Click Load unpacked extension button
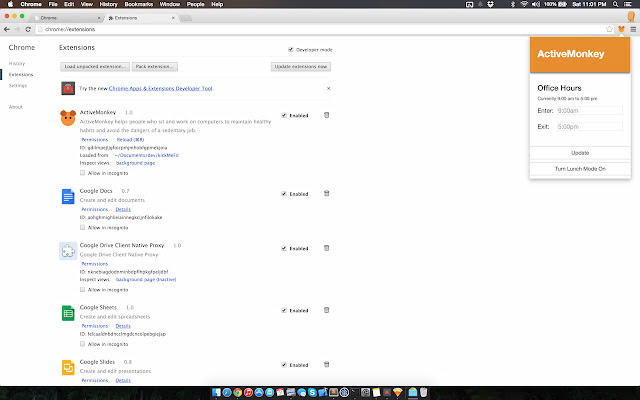The width and height of the screenshot is (640, 400). [x=95, y=67]
